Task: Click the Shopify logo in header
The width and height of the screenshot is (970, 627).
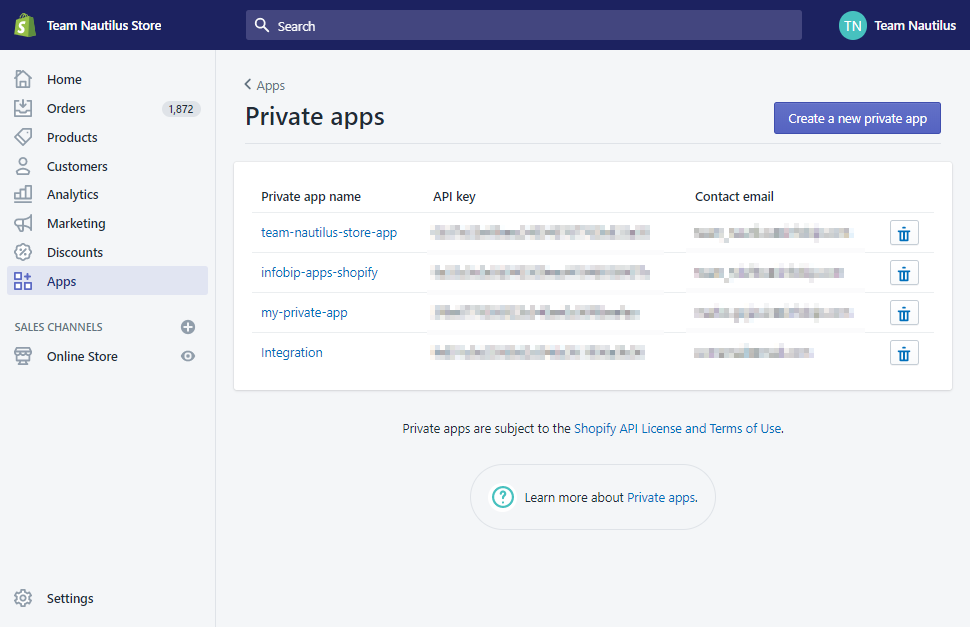Action: pos(25,25)
